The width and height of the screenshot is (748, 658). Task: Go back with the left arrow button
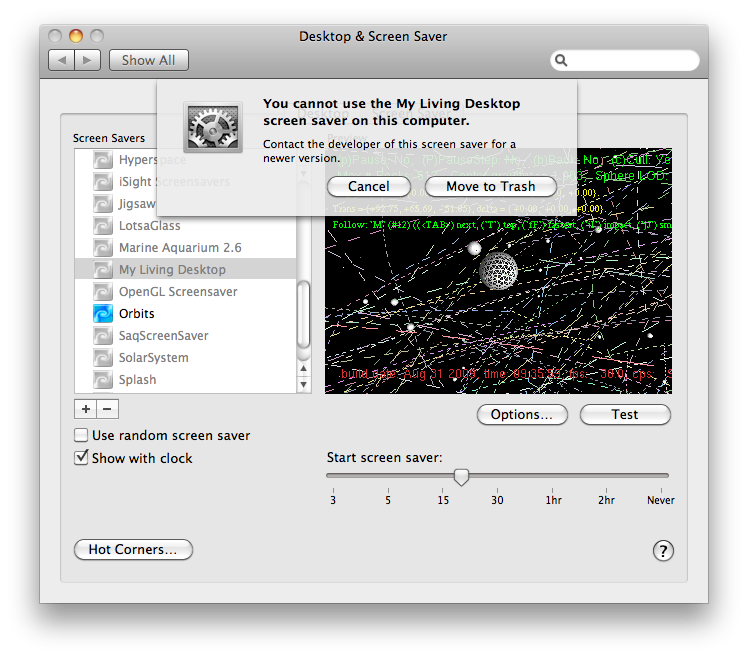tap(62, 60)
